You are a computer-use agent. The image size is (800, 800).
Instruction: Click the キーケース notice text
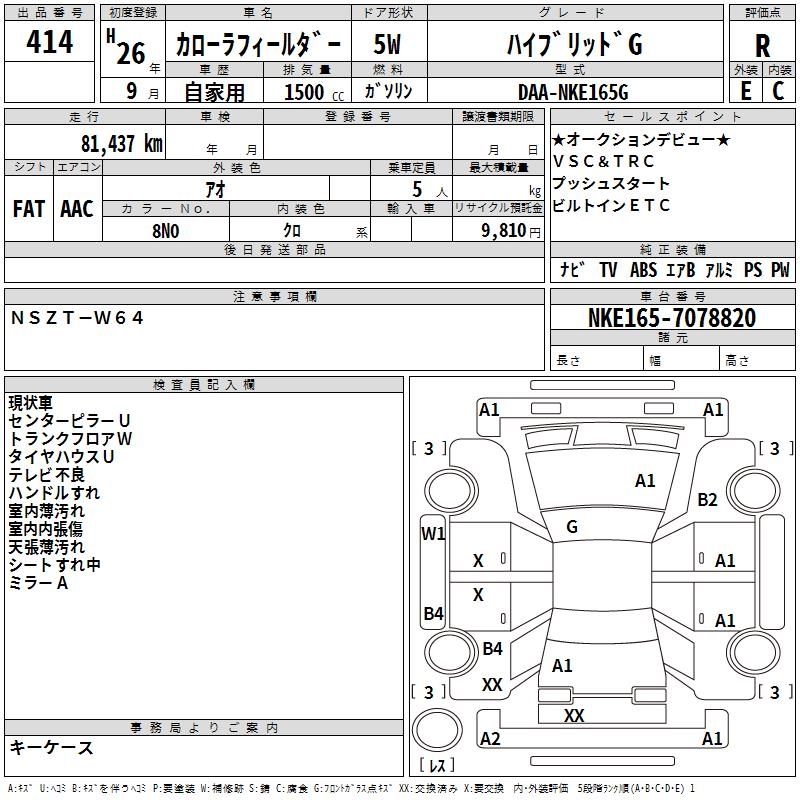[52, 747]
